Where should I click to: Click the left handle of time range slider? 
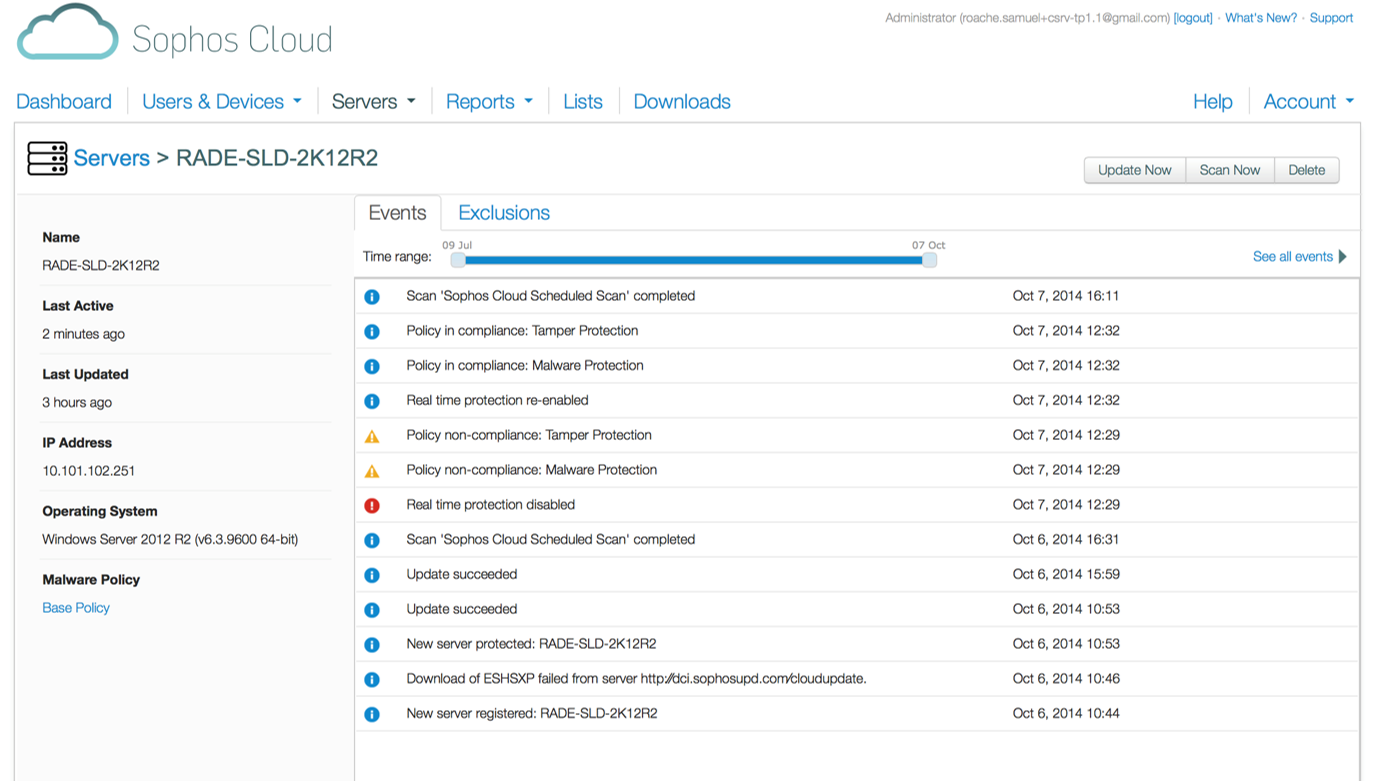(x=458, y=260)
